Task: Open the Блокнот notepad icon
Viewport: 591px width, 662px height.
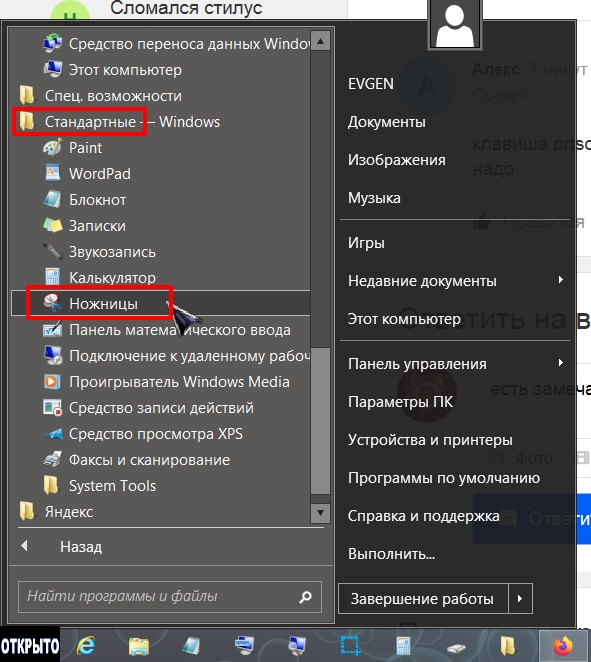Action: [52, 200]
